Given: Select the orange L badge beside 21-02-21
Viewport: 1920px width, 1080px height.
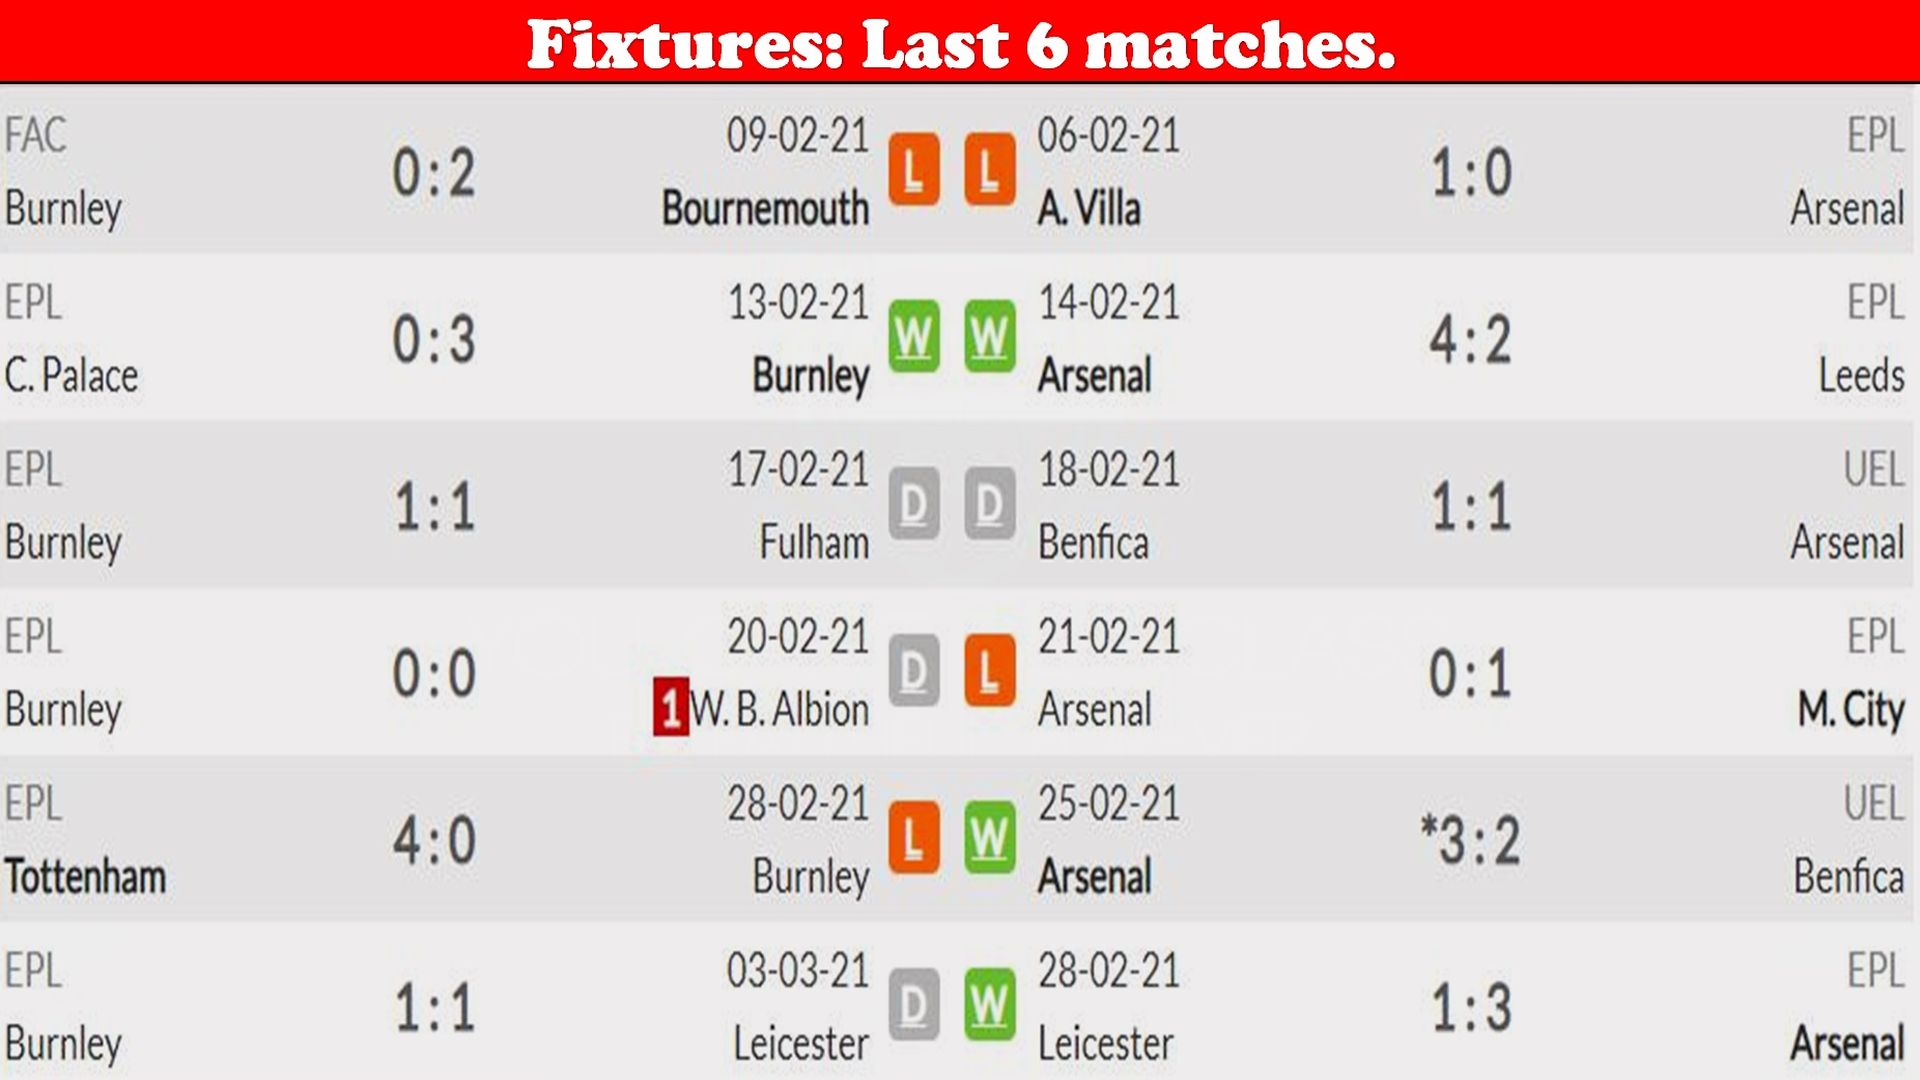Looking at the screenshot, I should click(x=990, y=670).
